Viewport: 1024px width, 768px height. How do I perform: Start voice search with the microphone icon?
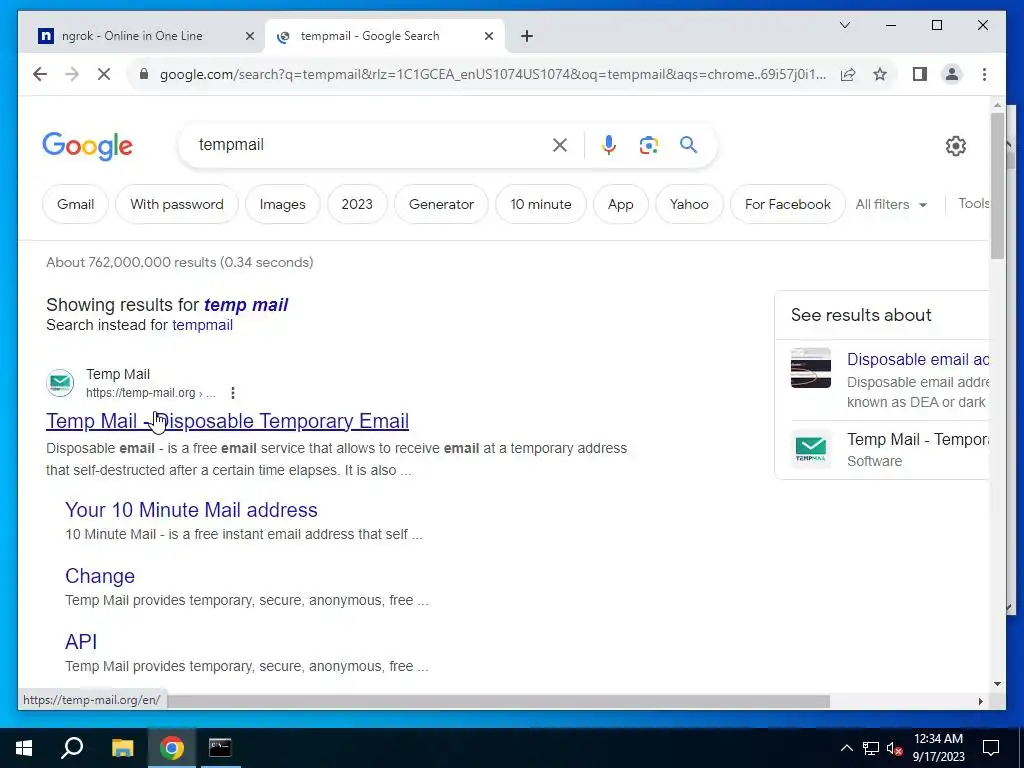click(x=609, y=145)
